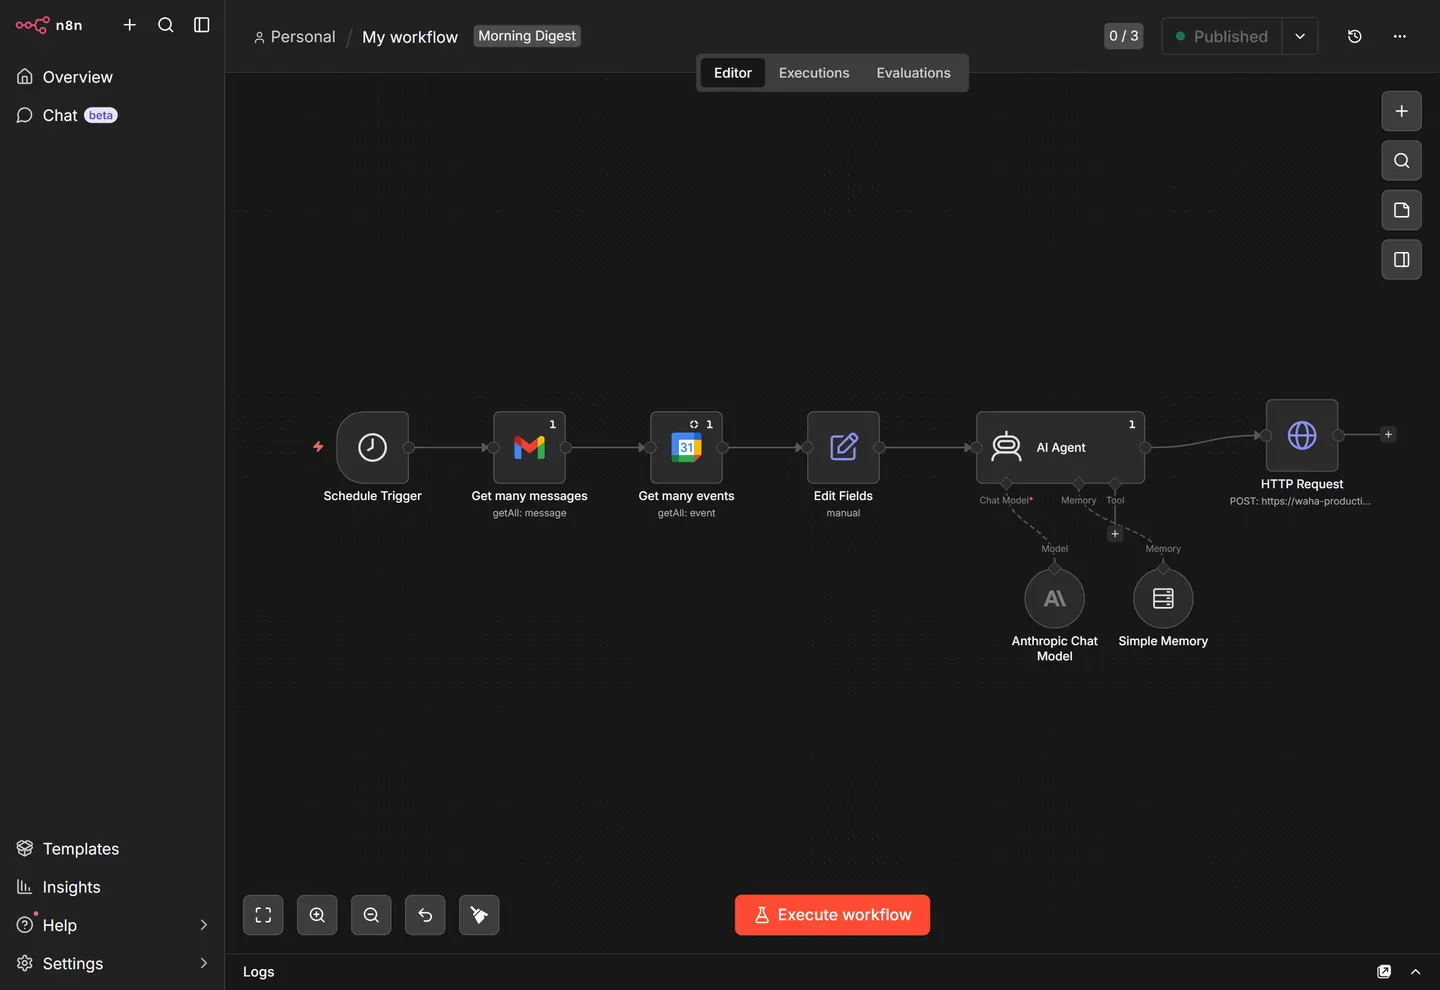Screen dimensions: 1440x990
Task: Add a sticky note to canvas
Action: pyautogui.click(x=1402, y=210)
